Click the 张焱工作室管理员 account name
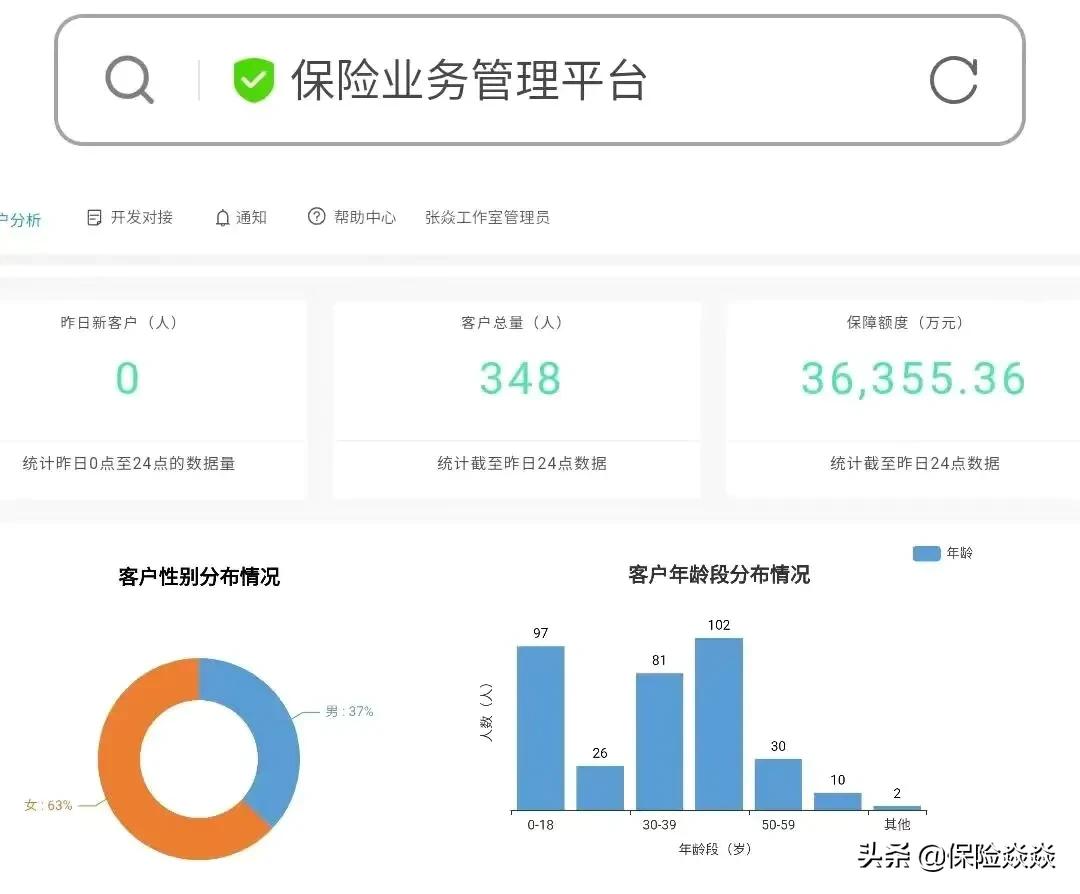 (x=486, y=218)
